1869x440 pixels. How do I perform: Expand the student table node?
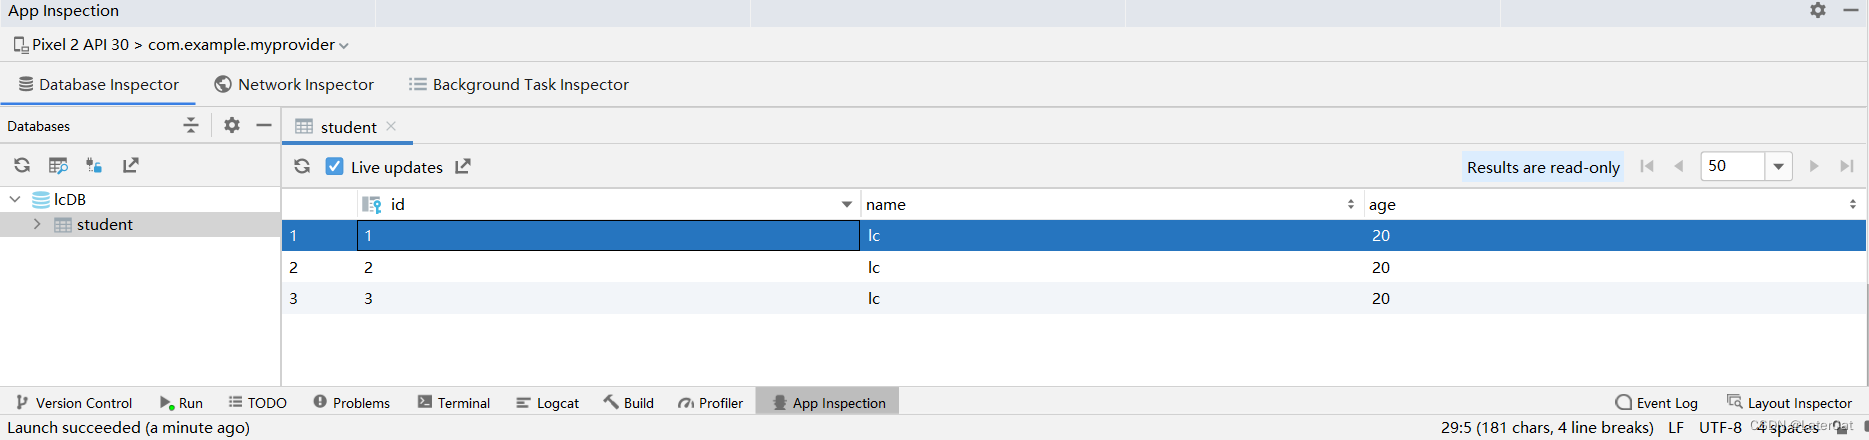click(x=37, y=224)
